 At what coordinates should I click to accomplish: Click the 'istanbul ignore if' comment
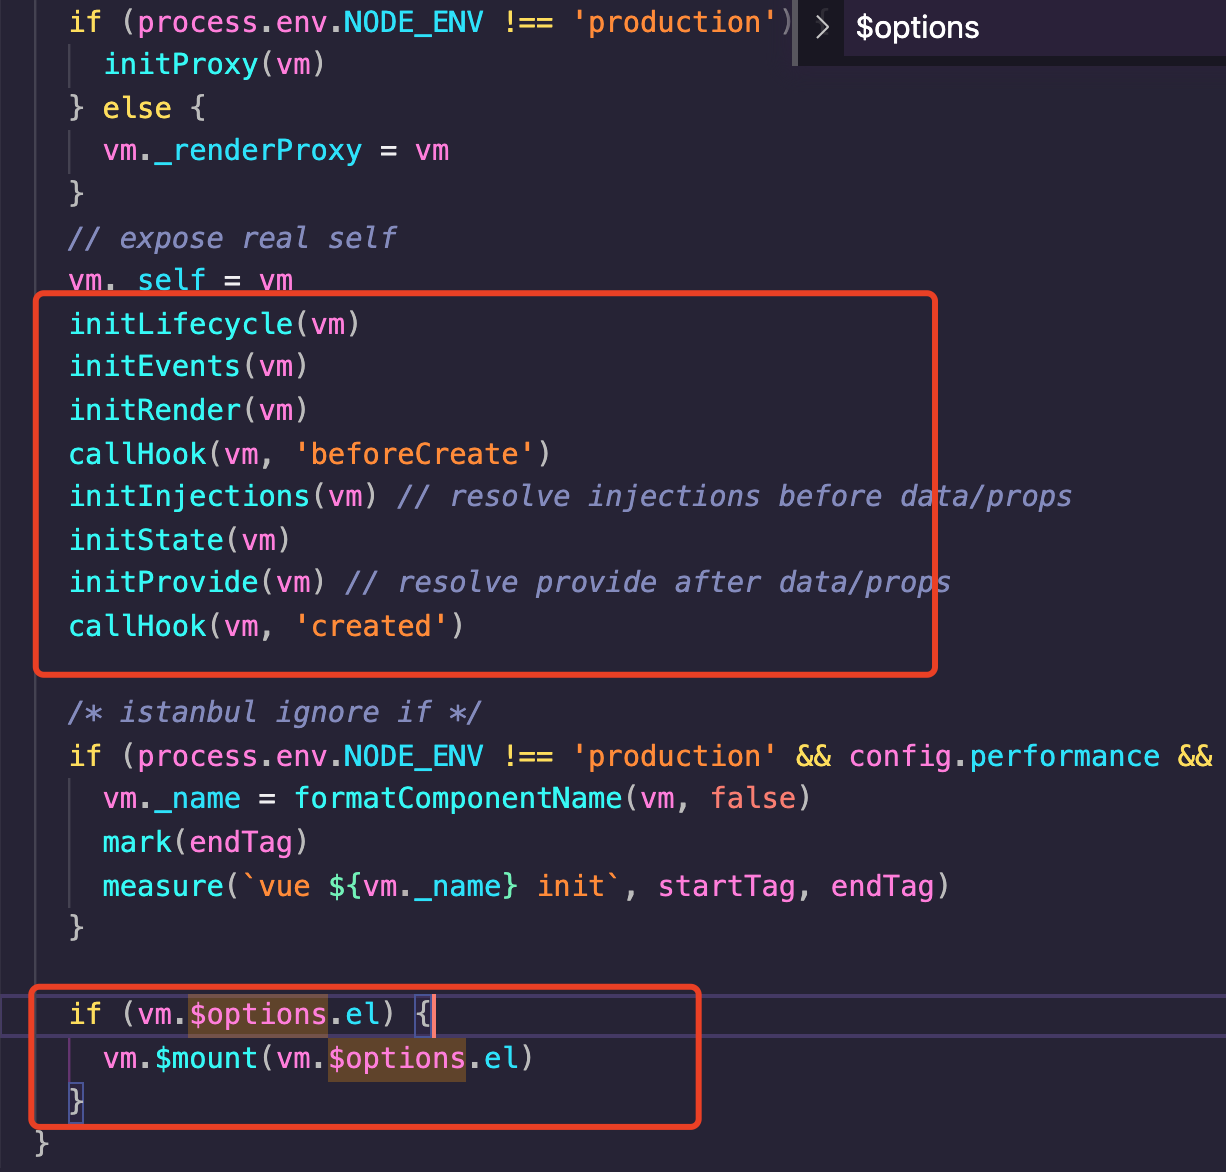tap(275, 712)
